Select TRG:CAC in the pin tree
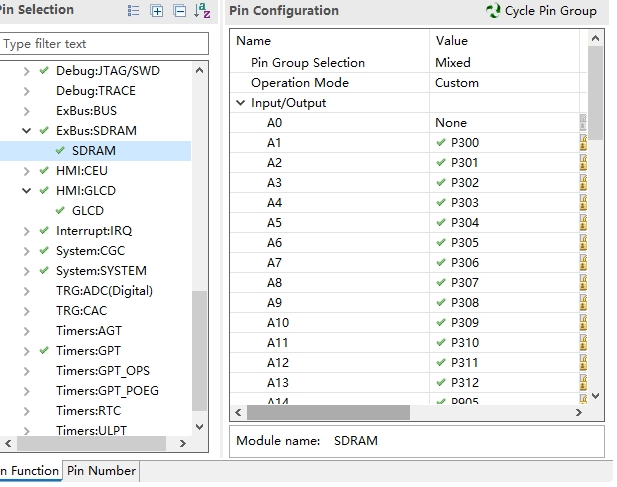 pos(81,311)
